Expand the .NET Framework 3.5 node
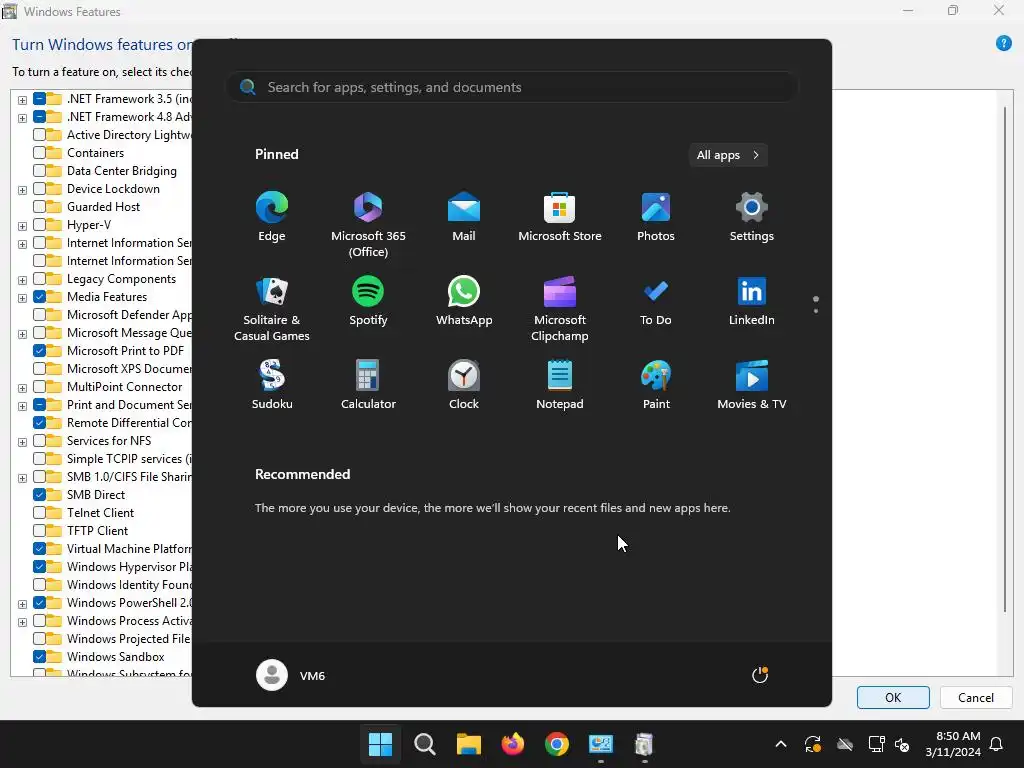1024x768 pixels. click(x=22, y=100)
